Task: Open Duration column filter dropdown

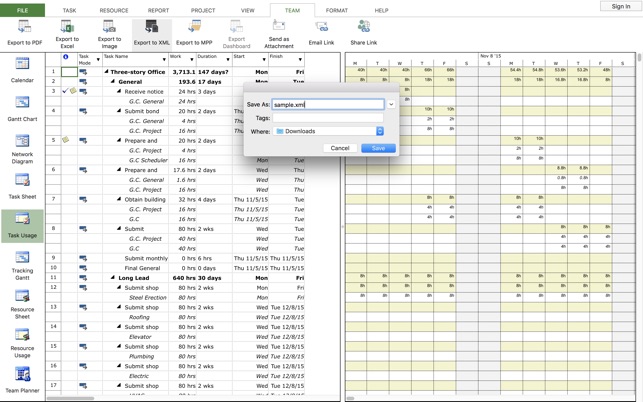Action: coord(228,60)
